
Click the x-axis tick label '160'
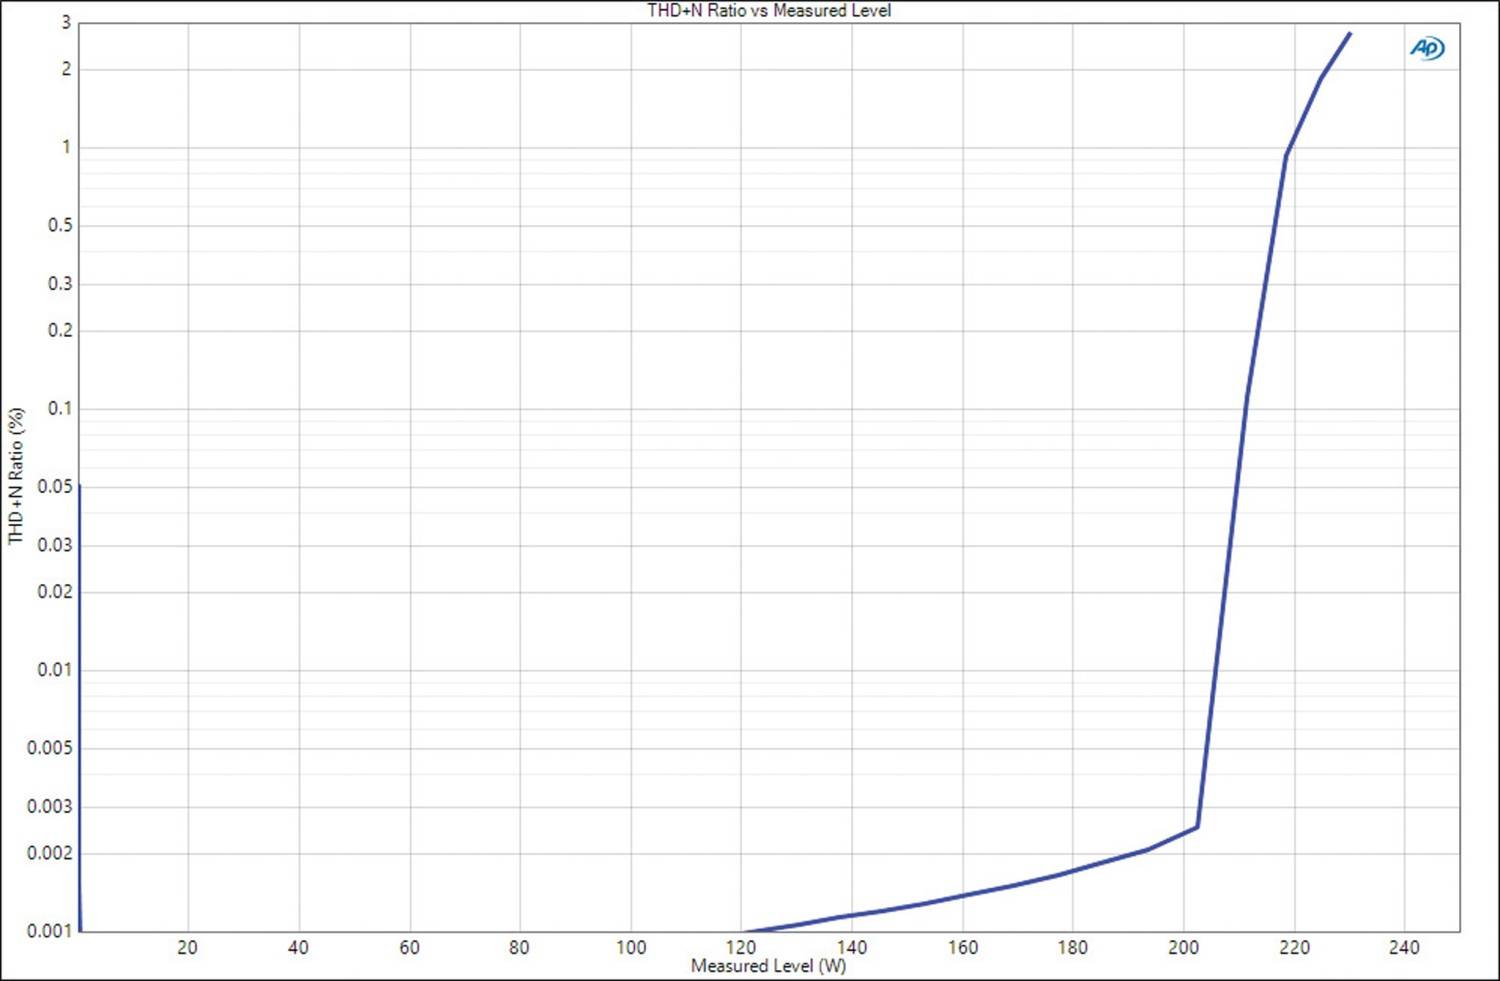click(962, 947)
